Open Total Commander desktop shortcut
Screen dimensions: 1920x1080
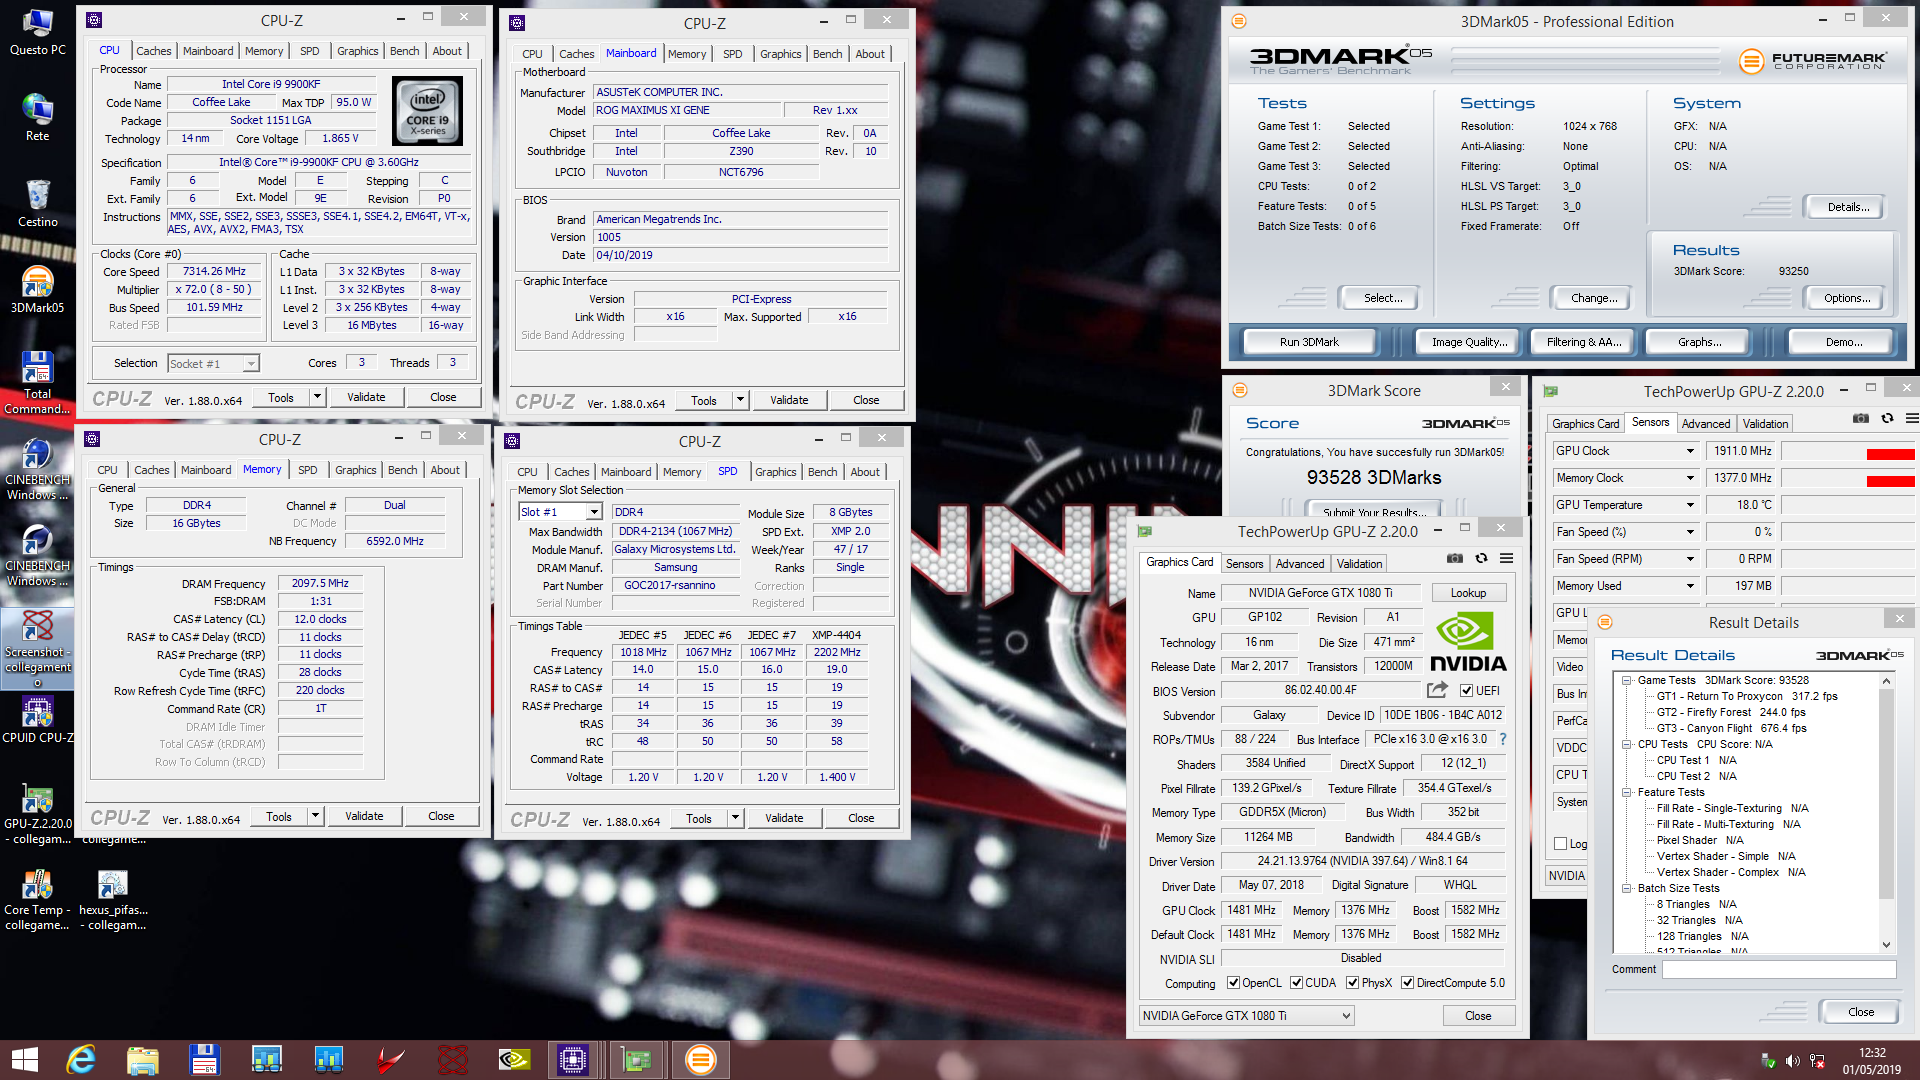pyautogui.click(x=38, y=383)
